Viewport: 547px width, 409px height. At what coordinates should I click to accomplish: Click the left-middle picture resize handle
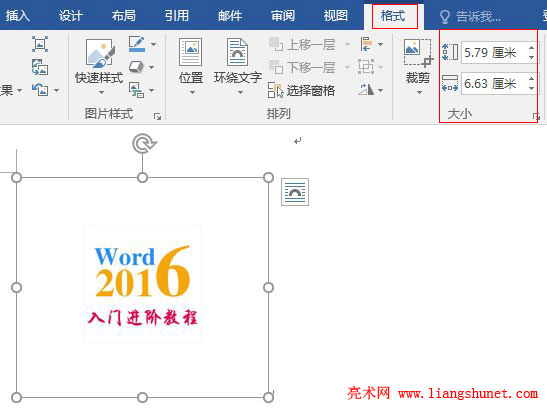(x=16, y=288)
